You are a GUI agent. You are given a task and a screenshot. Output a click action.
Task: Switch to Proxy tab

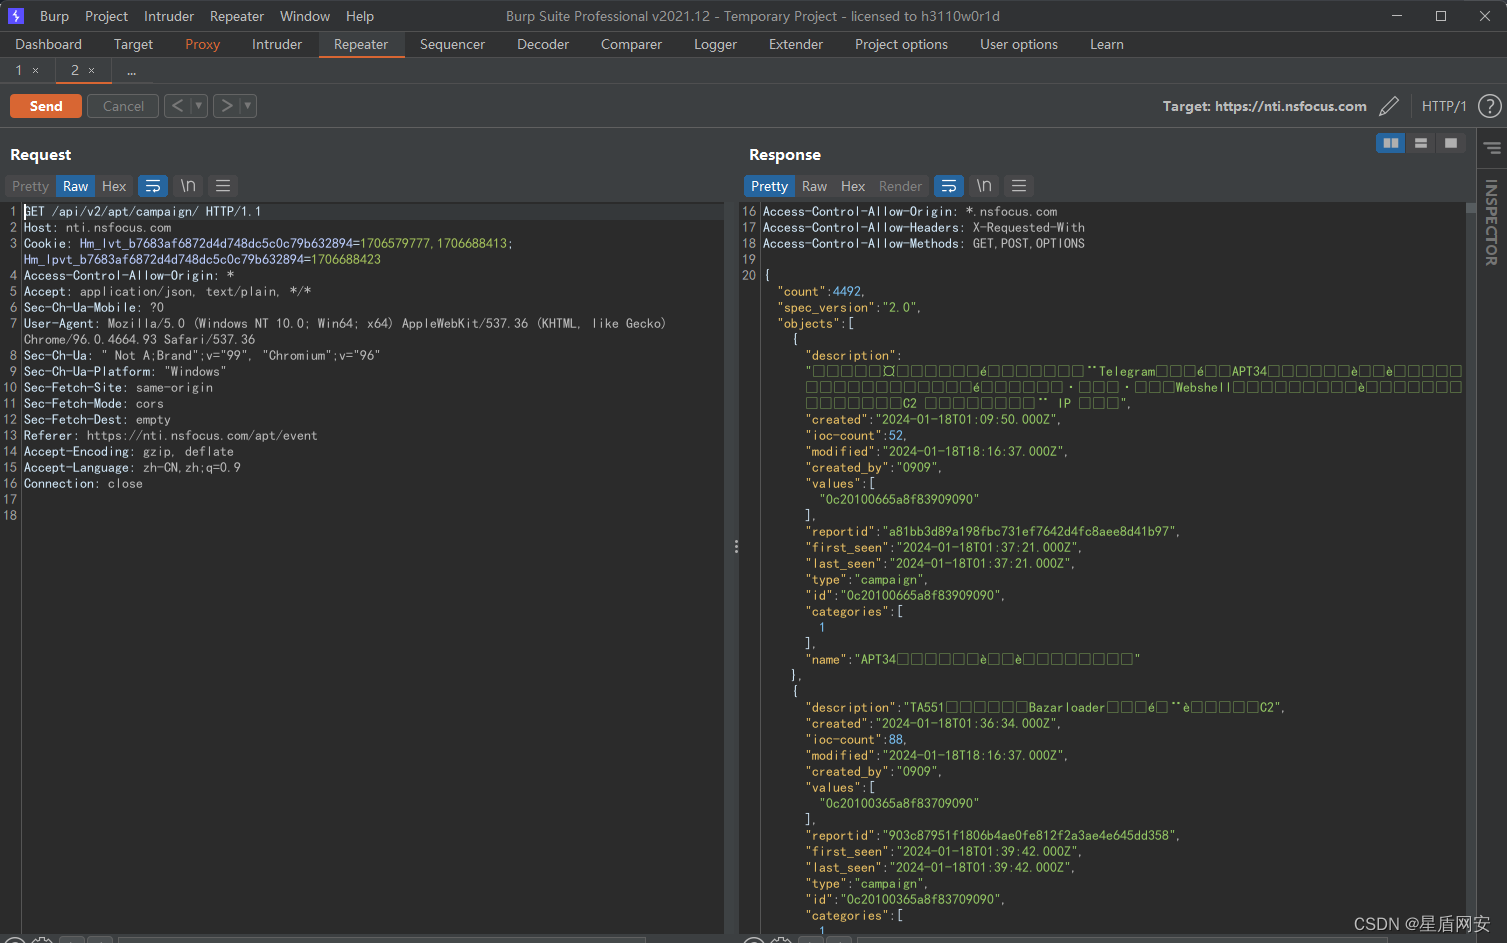[202, 44]
